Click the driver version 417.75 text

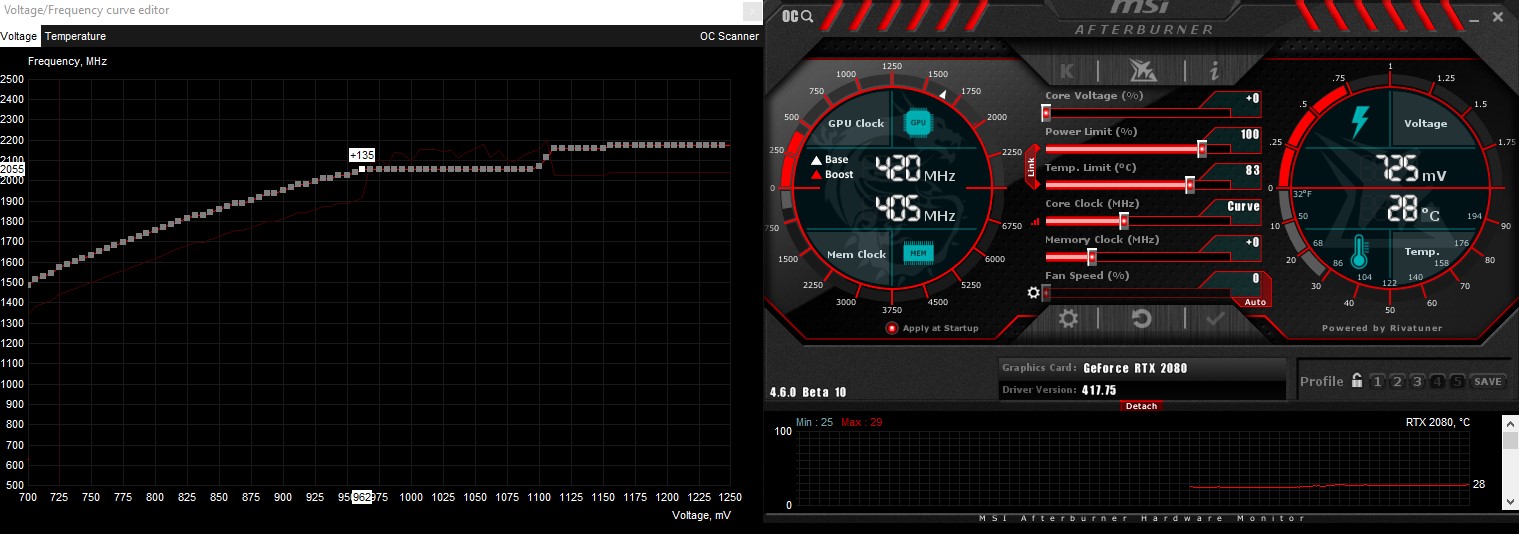(1099, 390)
